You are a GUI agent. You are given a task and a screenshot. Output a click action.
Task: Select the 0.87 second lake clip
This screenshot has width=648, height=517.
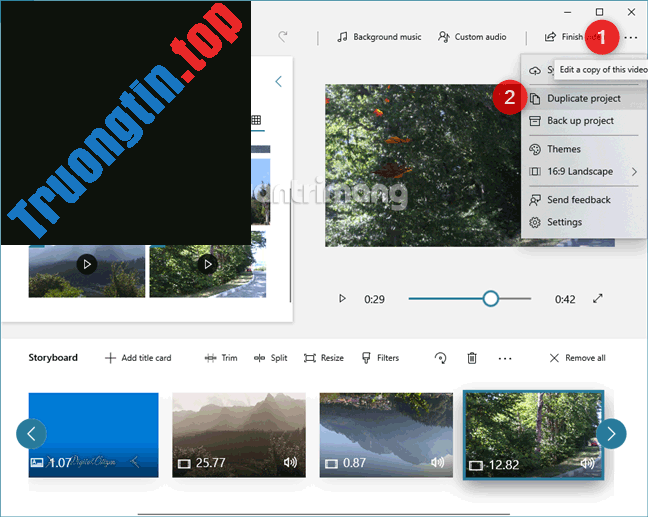[x=386, y=435]
